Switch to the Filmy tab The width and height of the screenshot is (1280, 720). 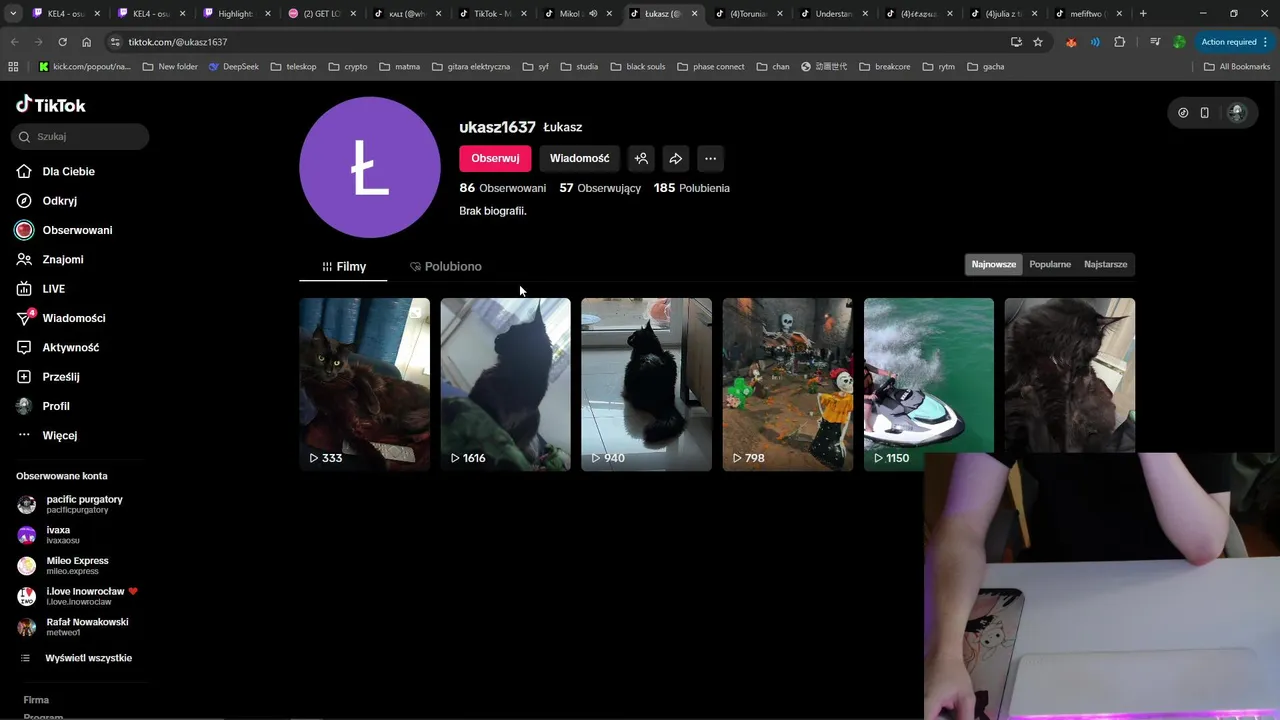tap(343, 266)
